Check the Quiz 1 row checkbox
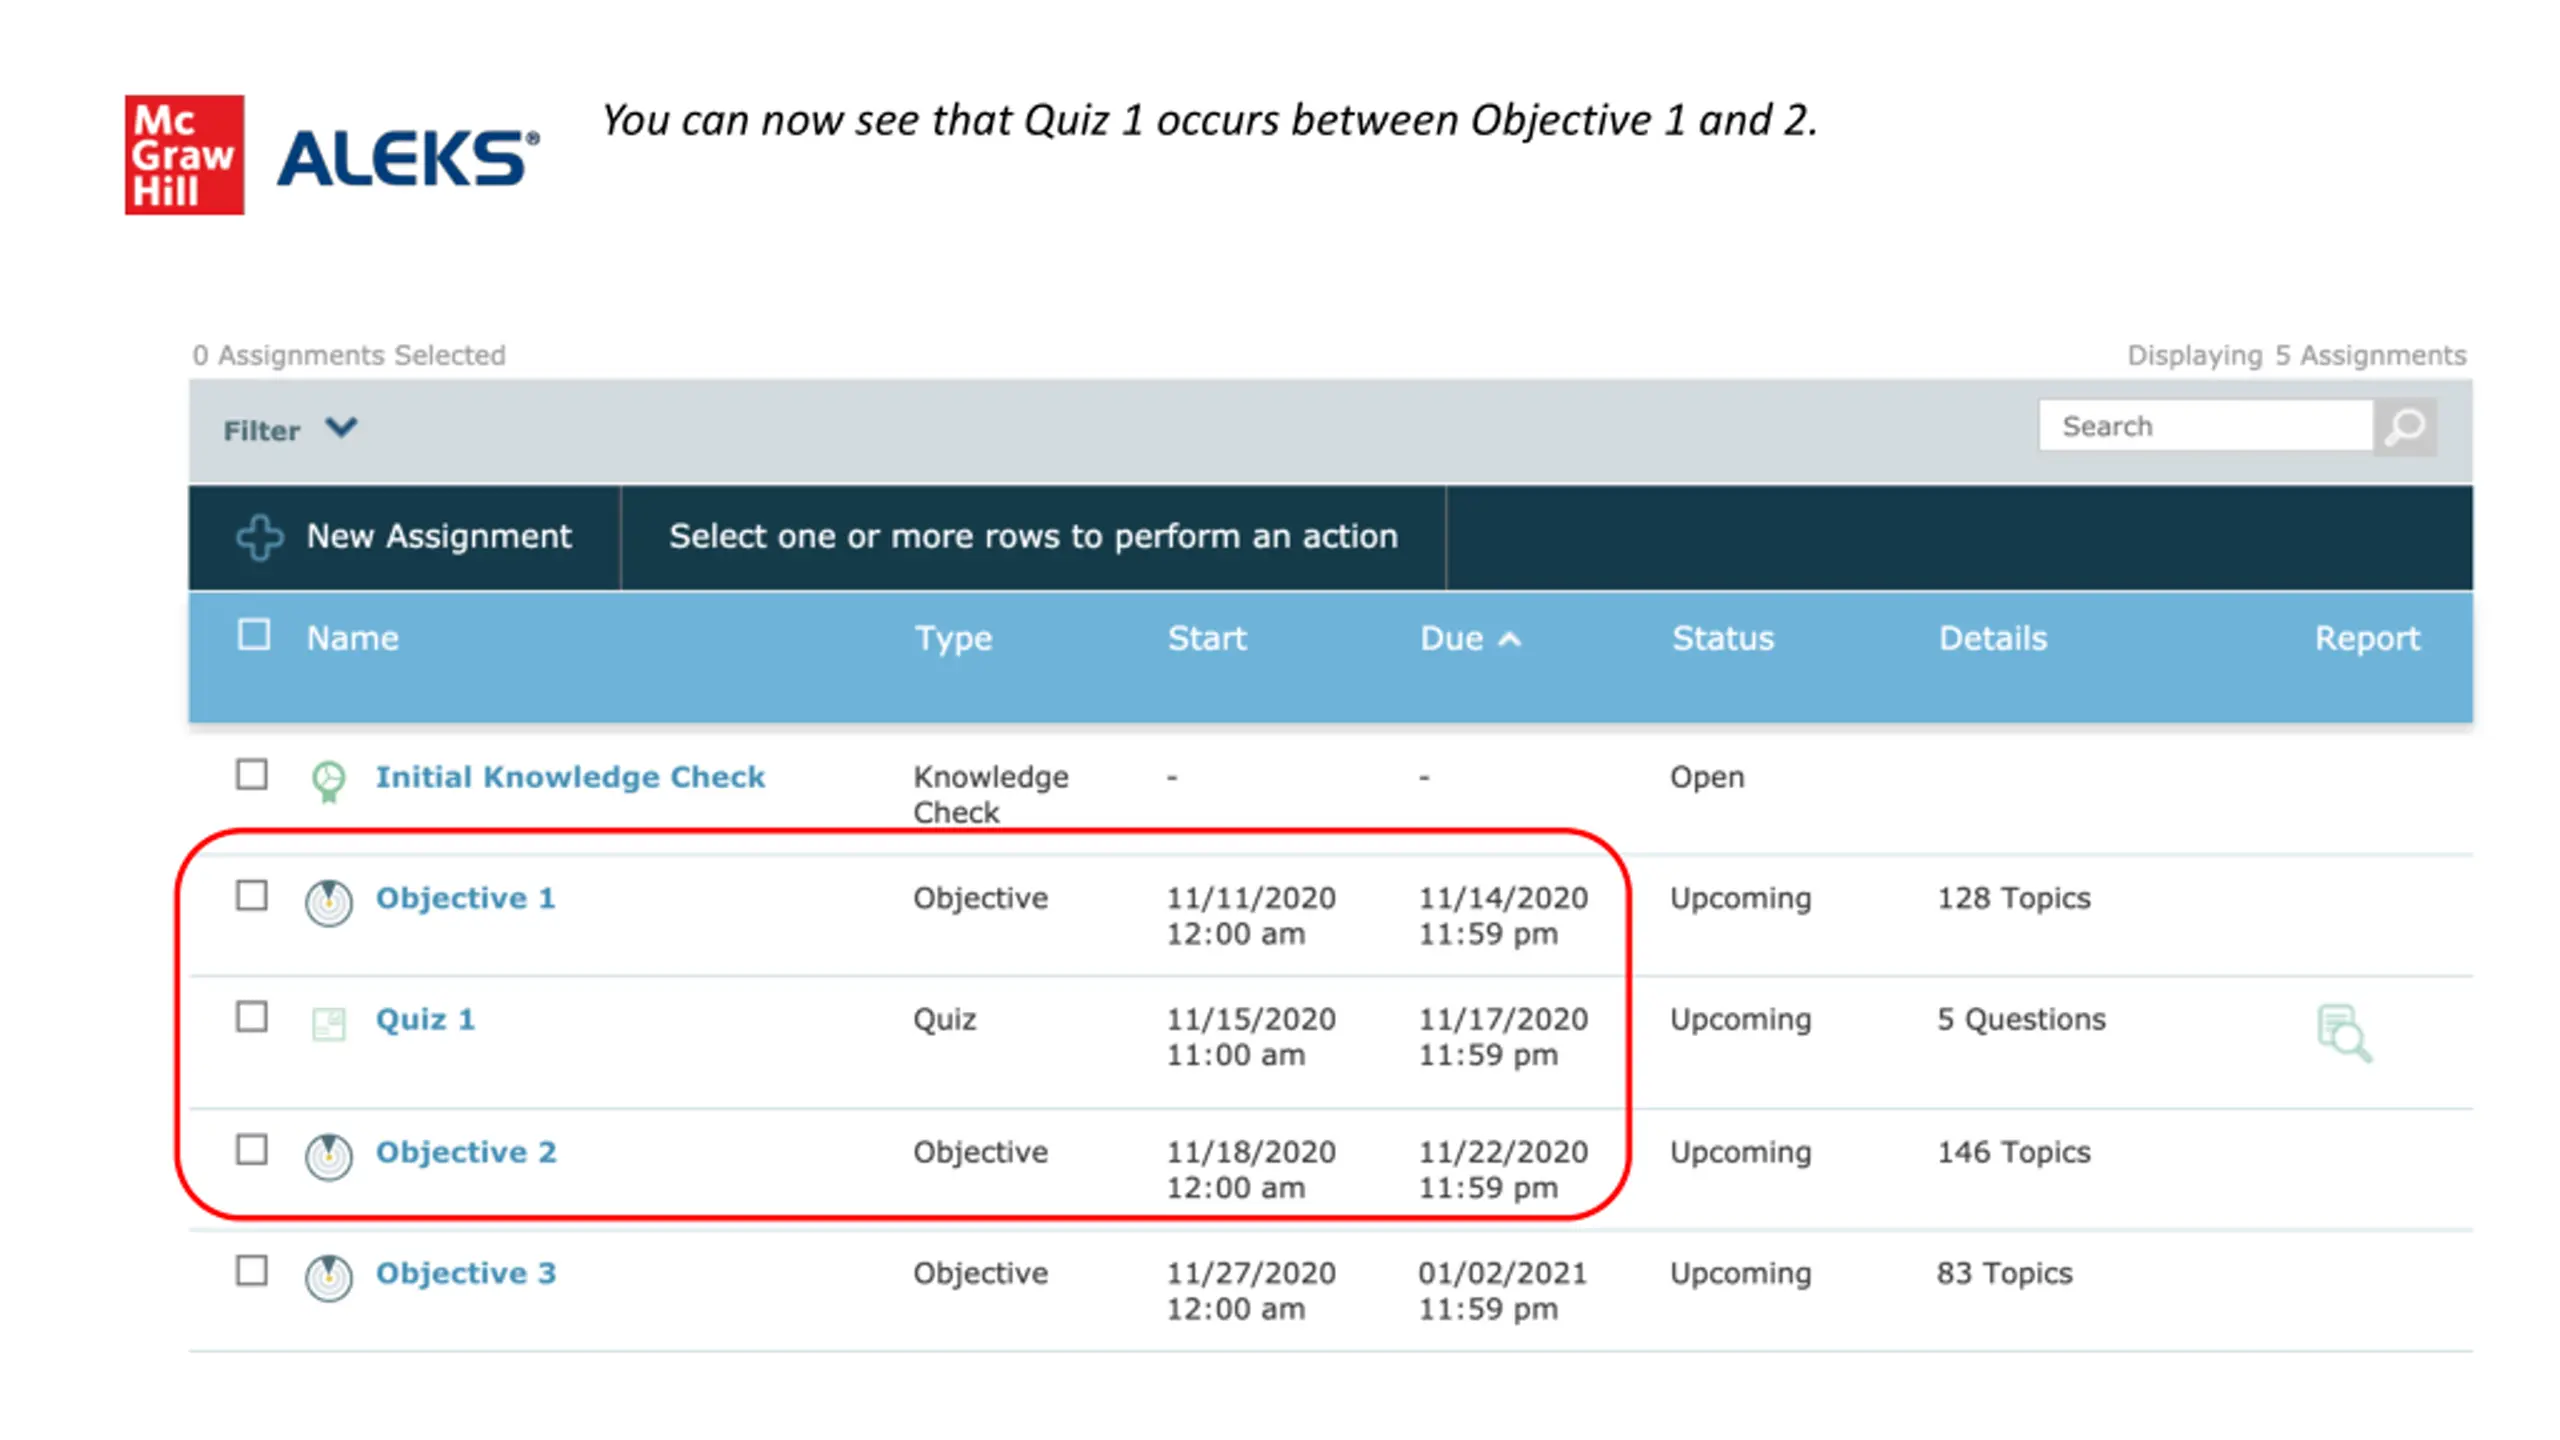The height and width of the screenshot is (1440, 2560). coord(251,1016)
